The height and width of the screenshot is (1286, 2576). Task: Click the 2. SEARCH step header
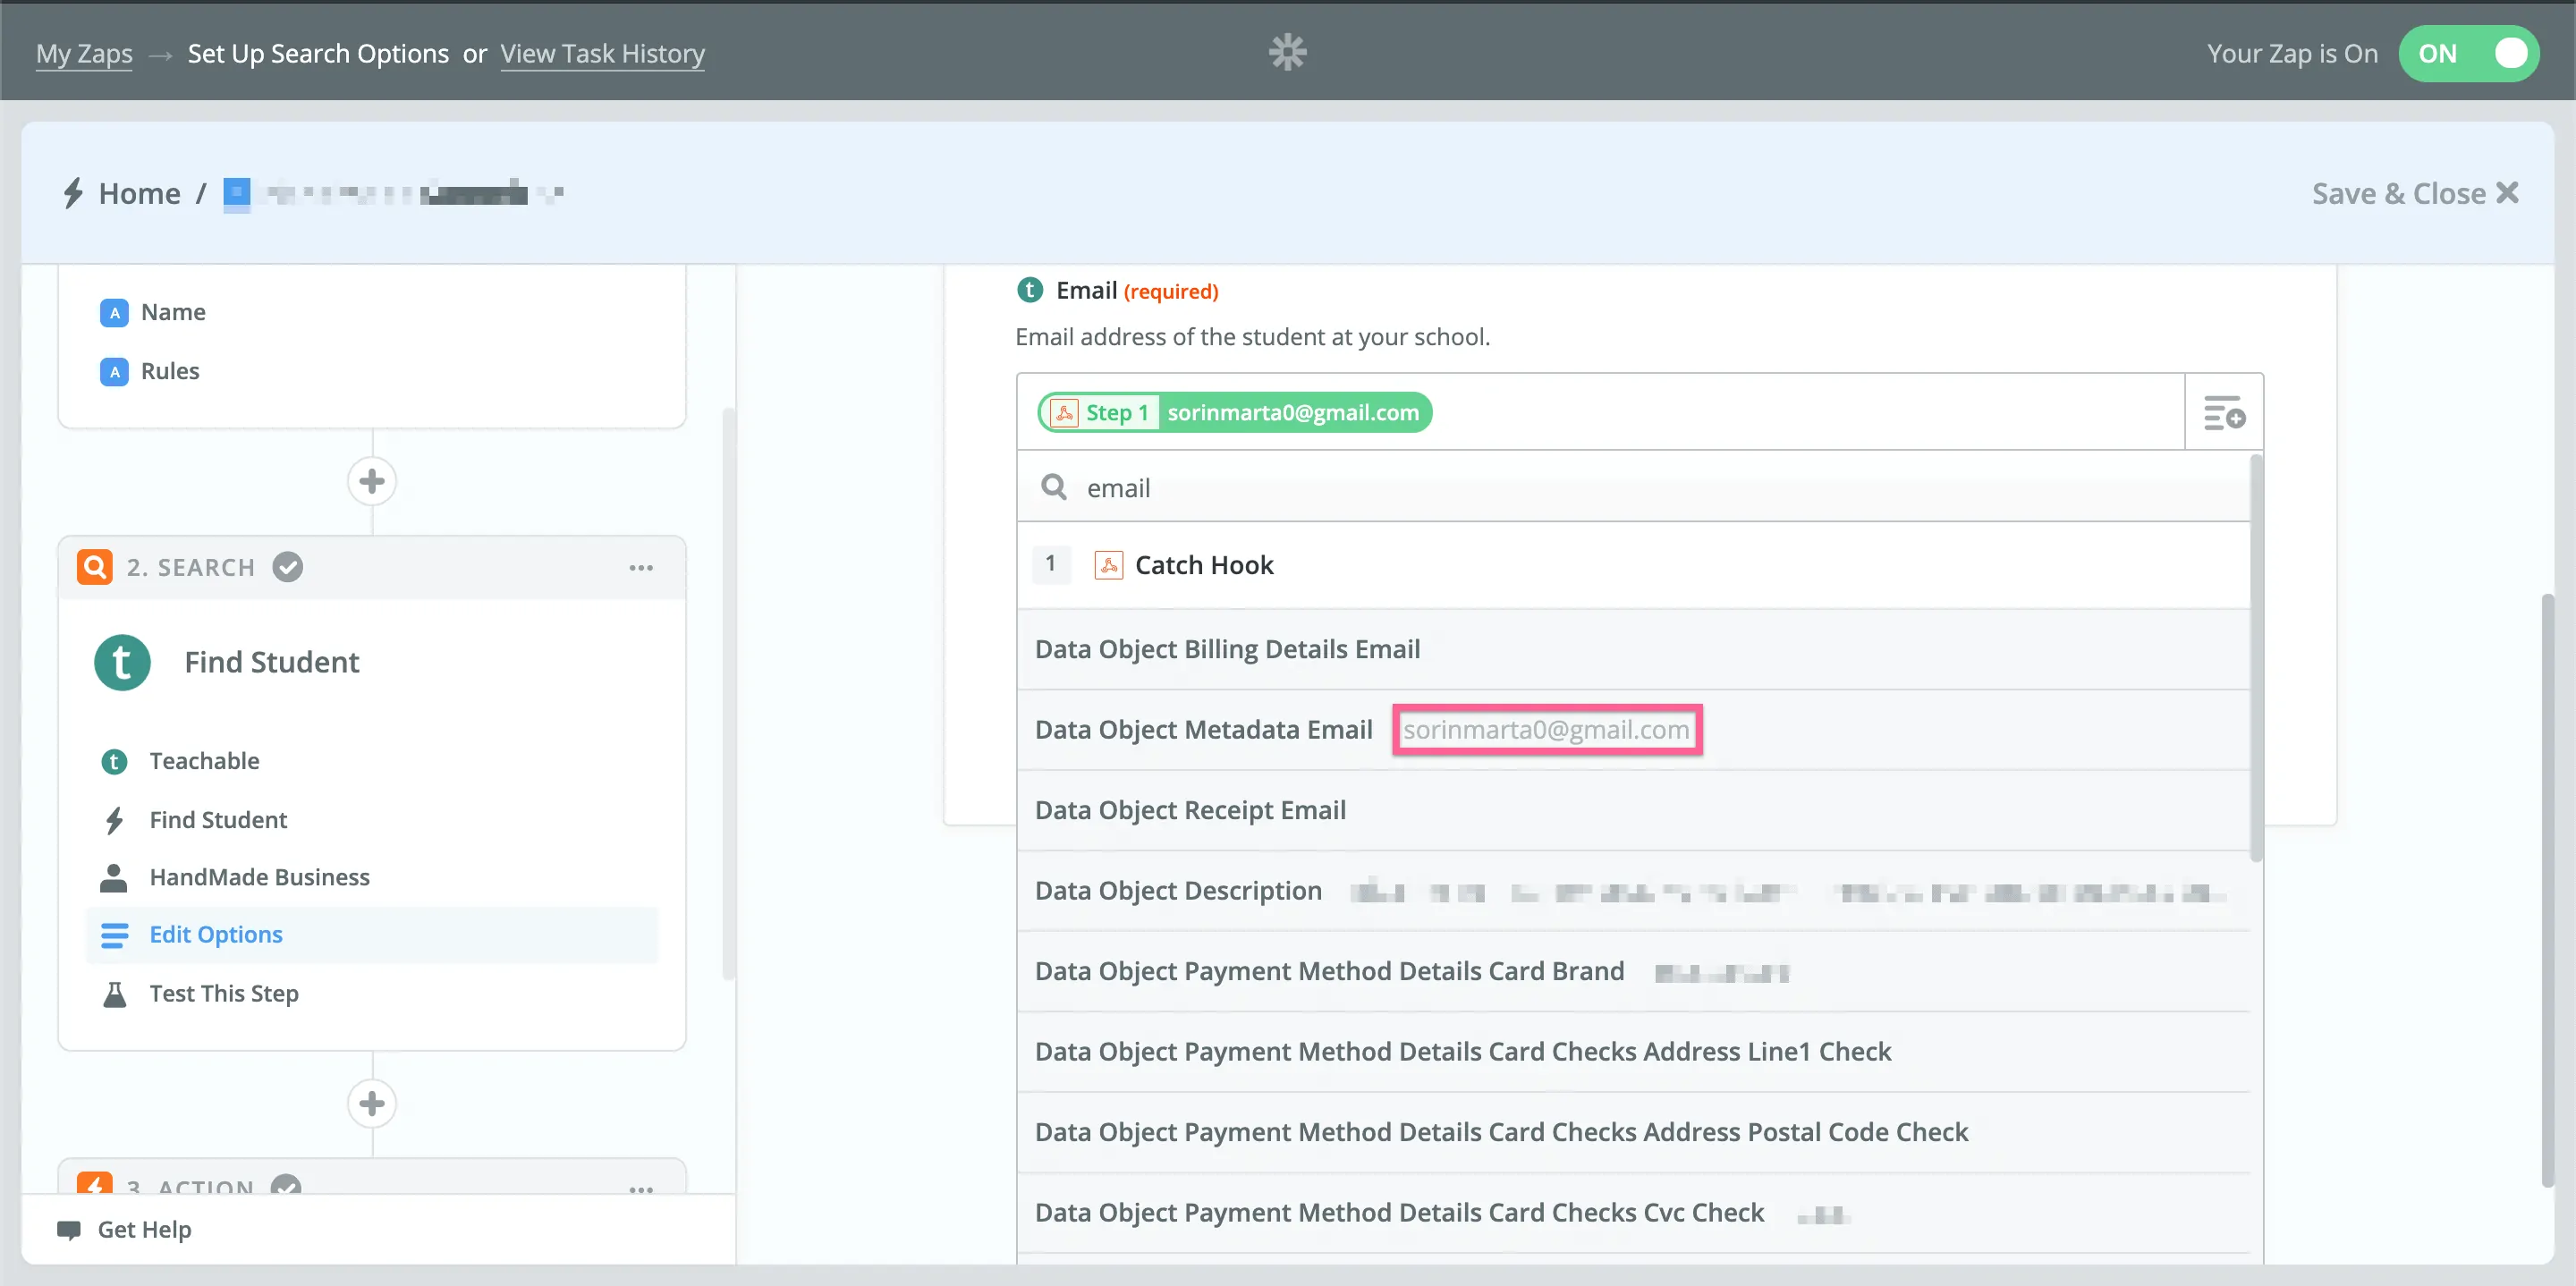click(372, 567)
